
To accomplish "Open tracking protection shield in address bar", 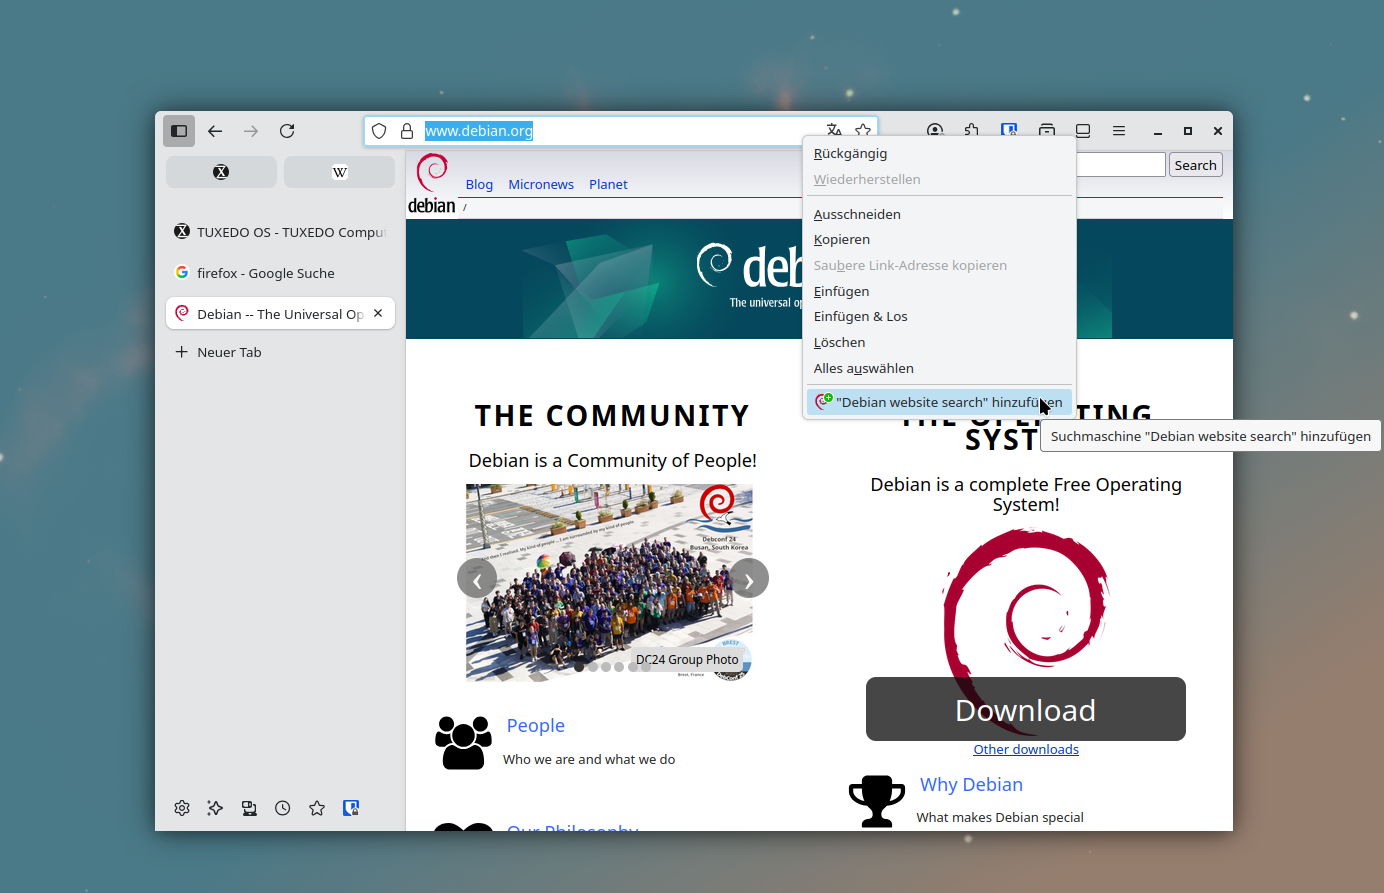I will pyautogui.click(x=379, y=131).
